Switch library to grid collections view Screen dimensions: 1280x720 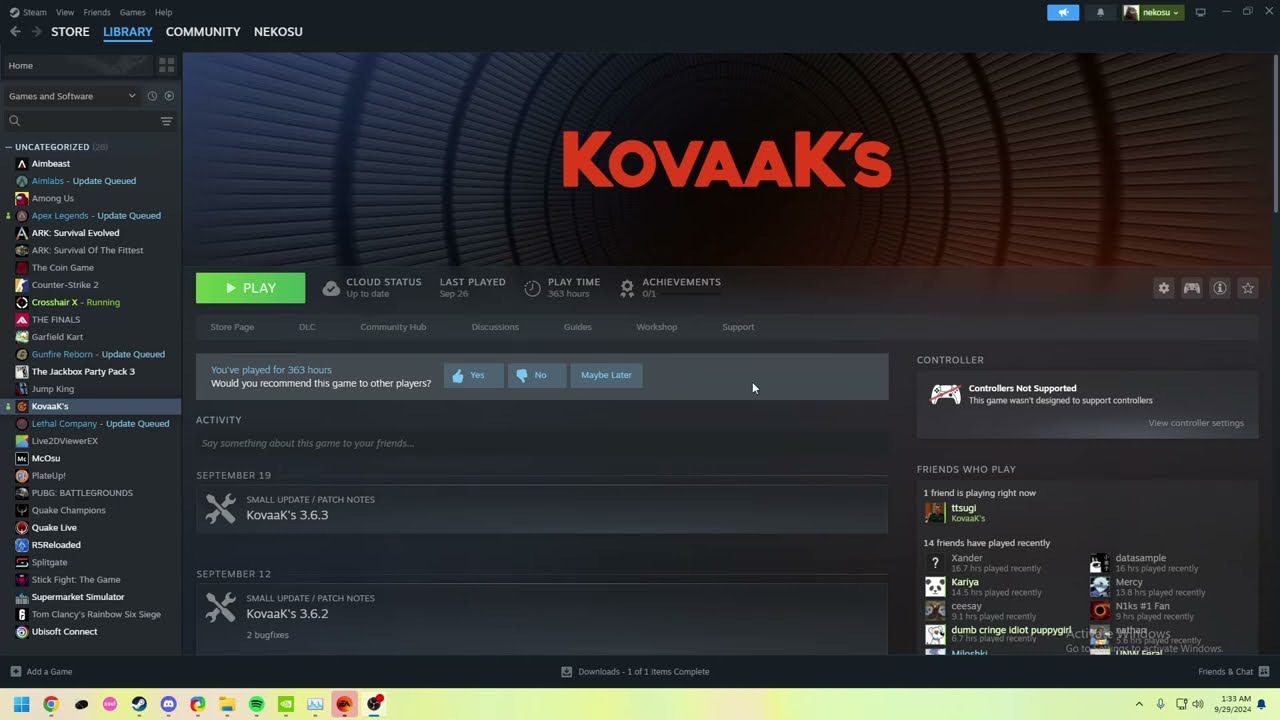pyautogui.click(x=167, y=65)
